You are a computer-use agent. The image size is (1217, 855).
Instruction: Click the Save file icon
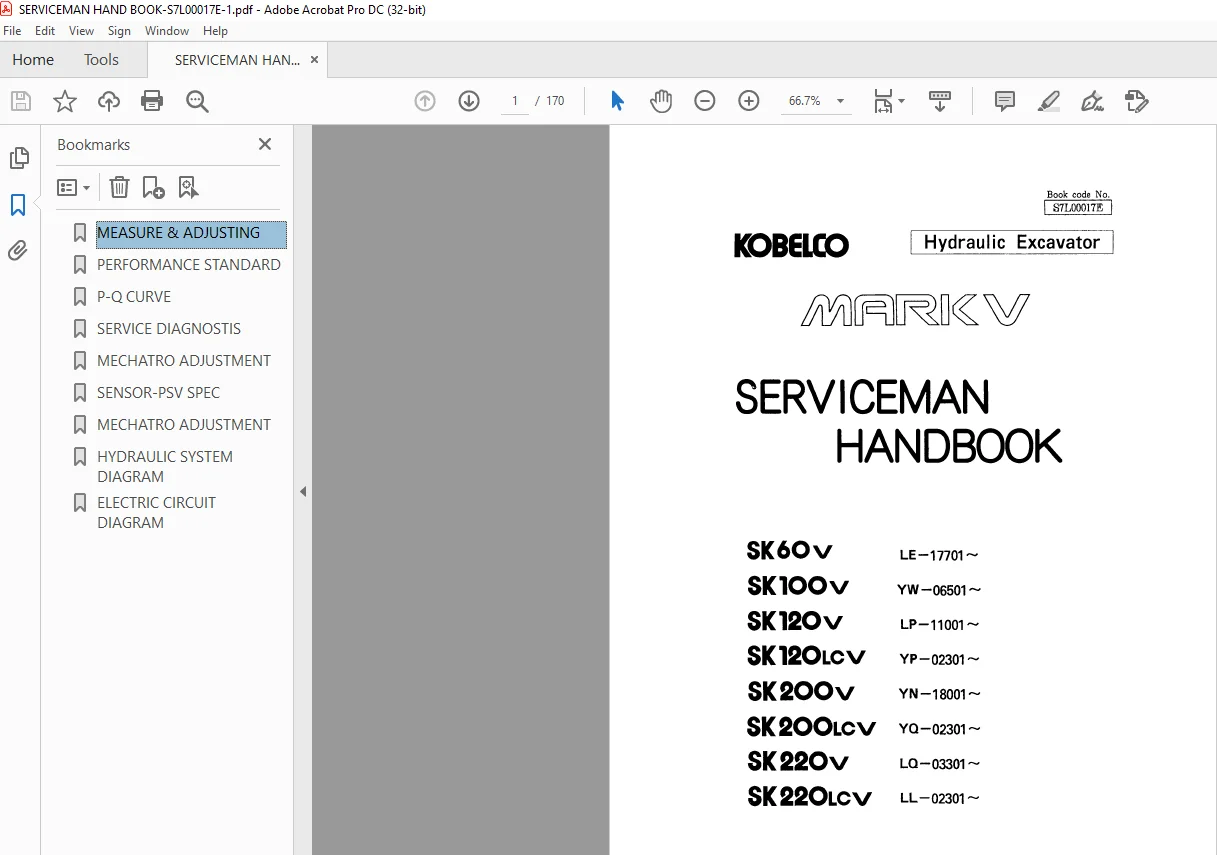point(21,101)
